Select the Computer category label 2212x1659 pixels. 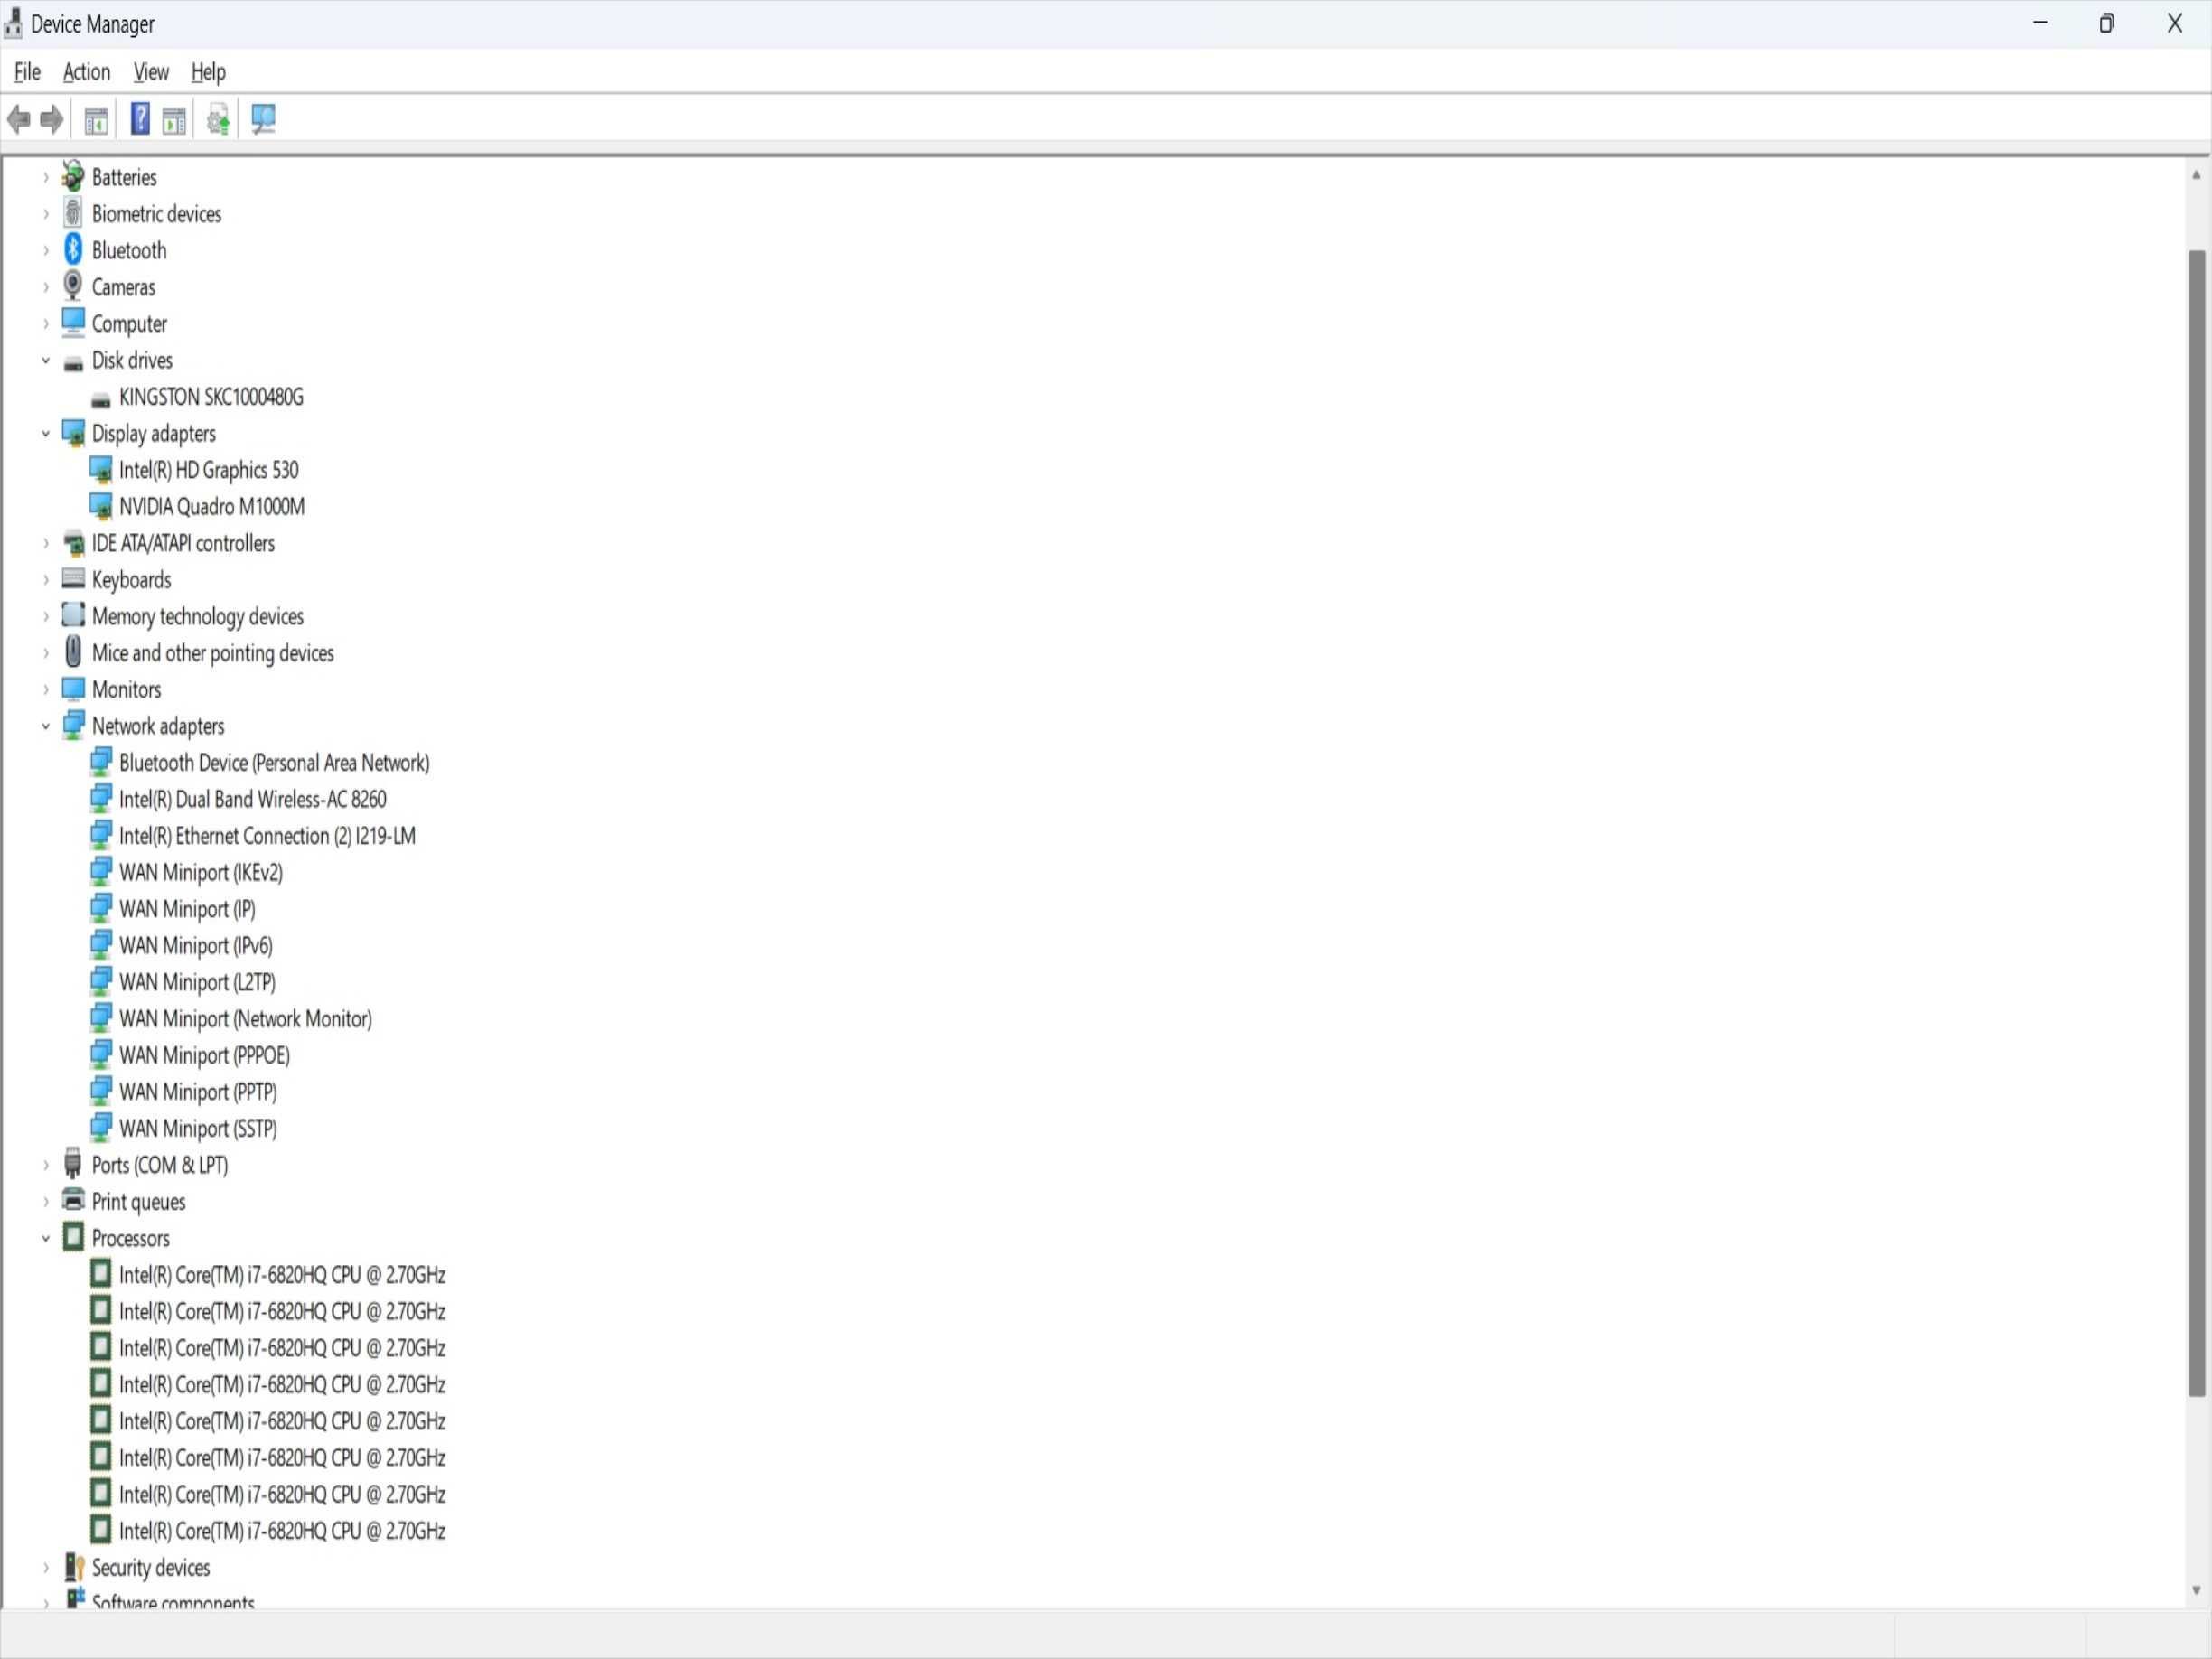129,324
